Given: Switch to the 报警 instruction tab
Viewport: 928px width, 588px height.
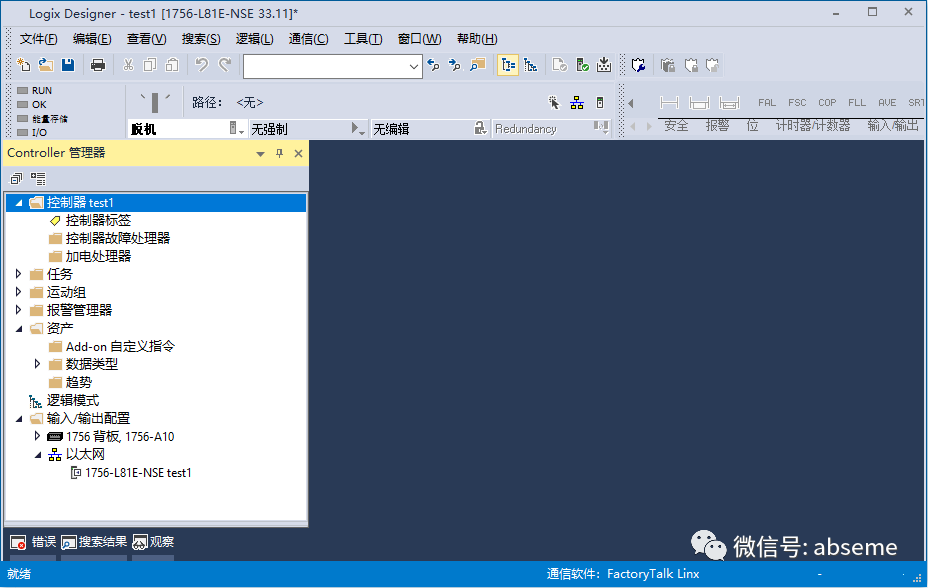Looking at the screenshot, I should 717,125.
